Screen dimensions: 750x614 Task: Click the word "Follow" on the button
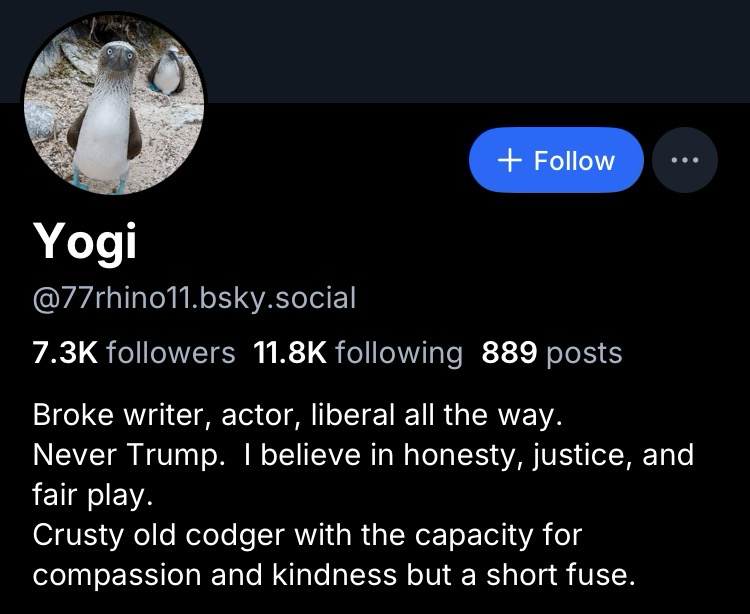[x=574, y=160]
